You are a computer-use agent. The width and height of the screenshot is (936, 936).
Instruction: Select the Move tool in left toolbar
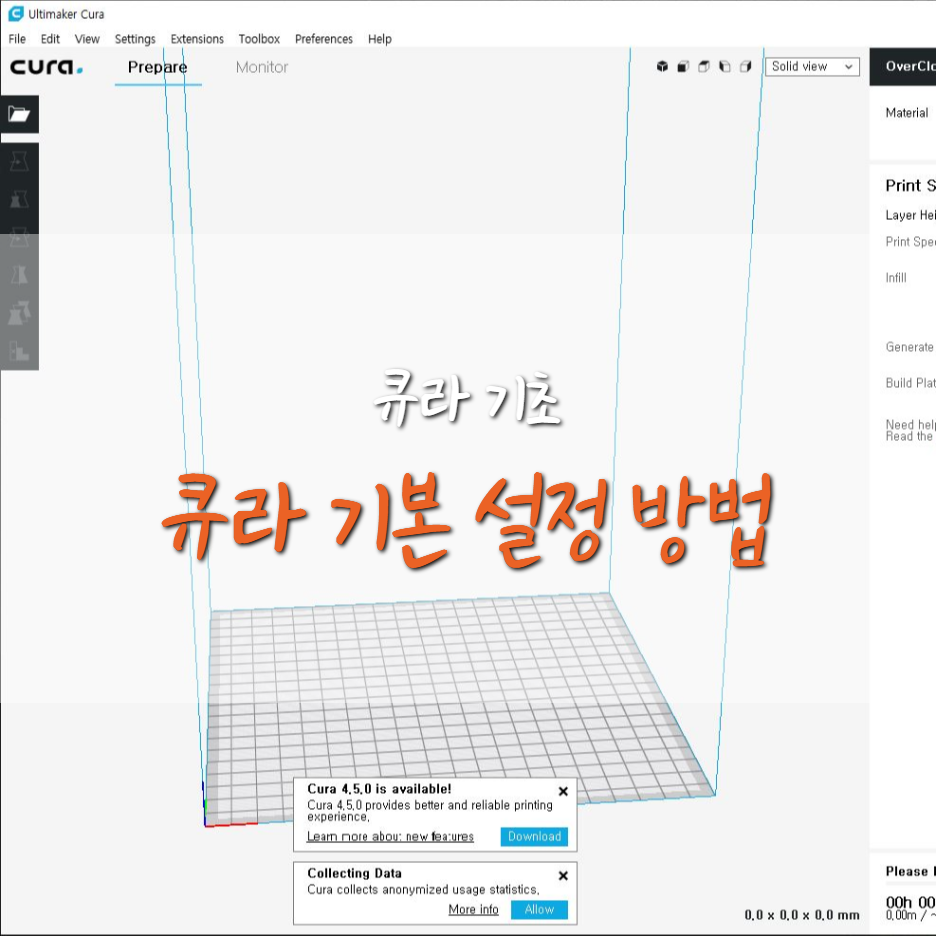click(x=19, y=162)
